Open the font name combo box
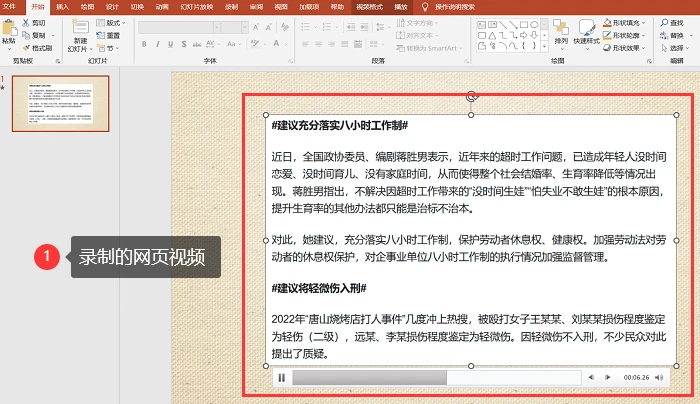 [179, 28]
